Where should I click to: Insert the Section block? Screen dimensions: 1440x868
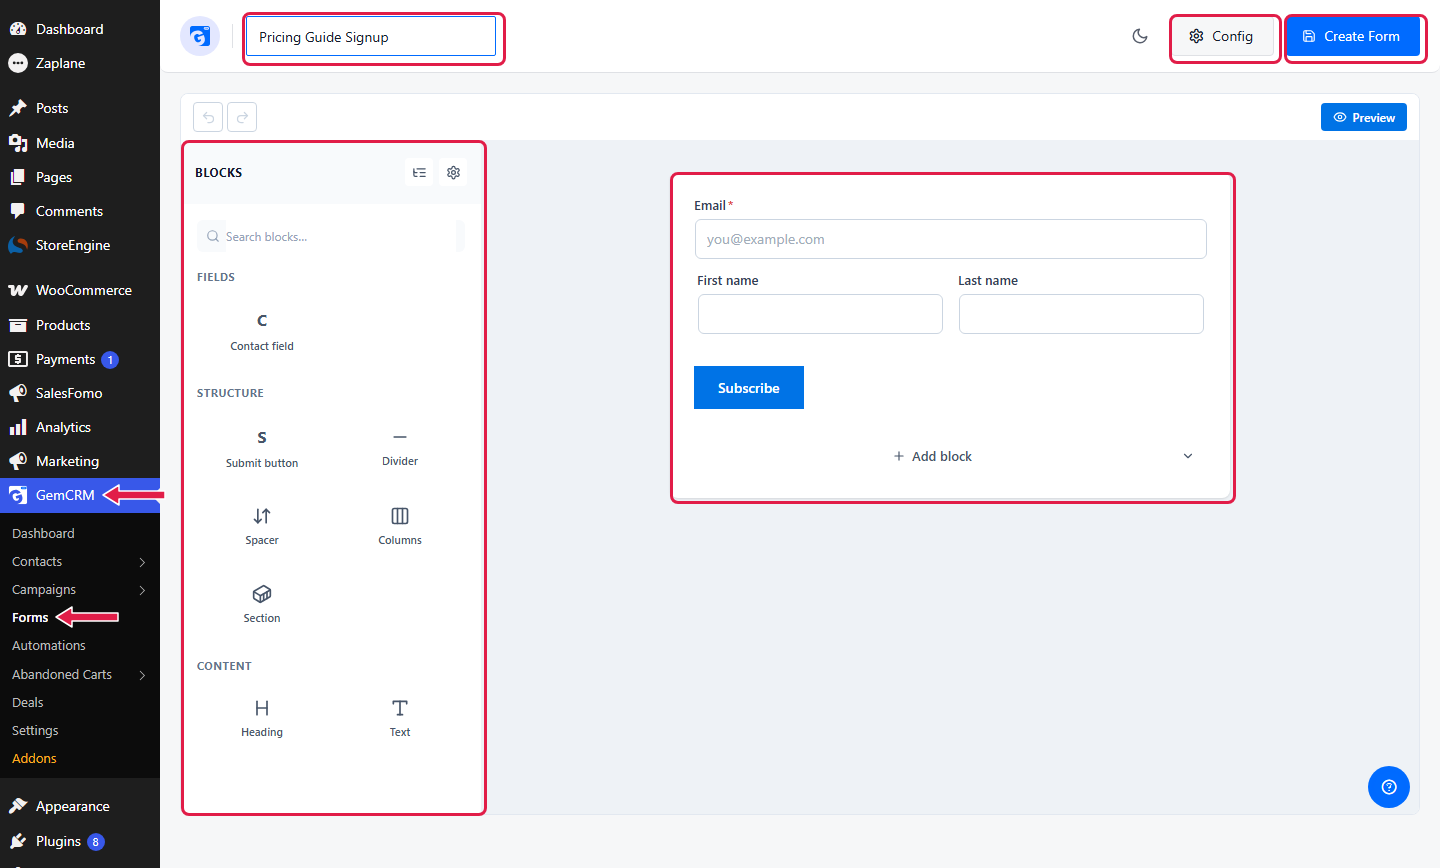coord(262,604)
